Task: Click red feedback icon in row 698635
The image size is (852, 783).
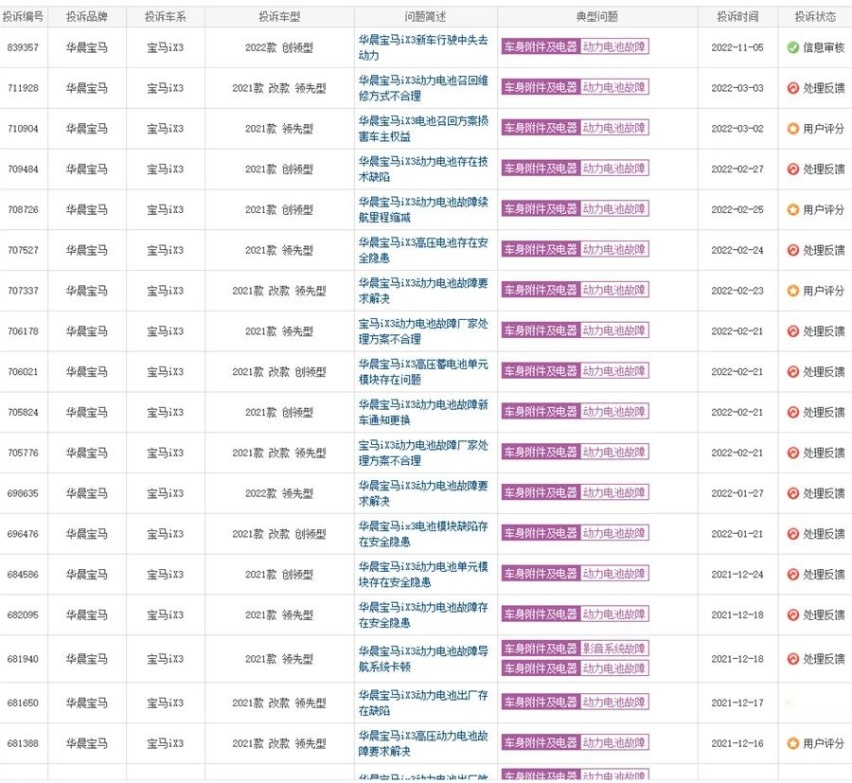Action: [x=793, y=493]
